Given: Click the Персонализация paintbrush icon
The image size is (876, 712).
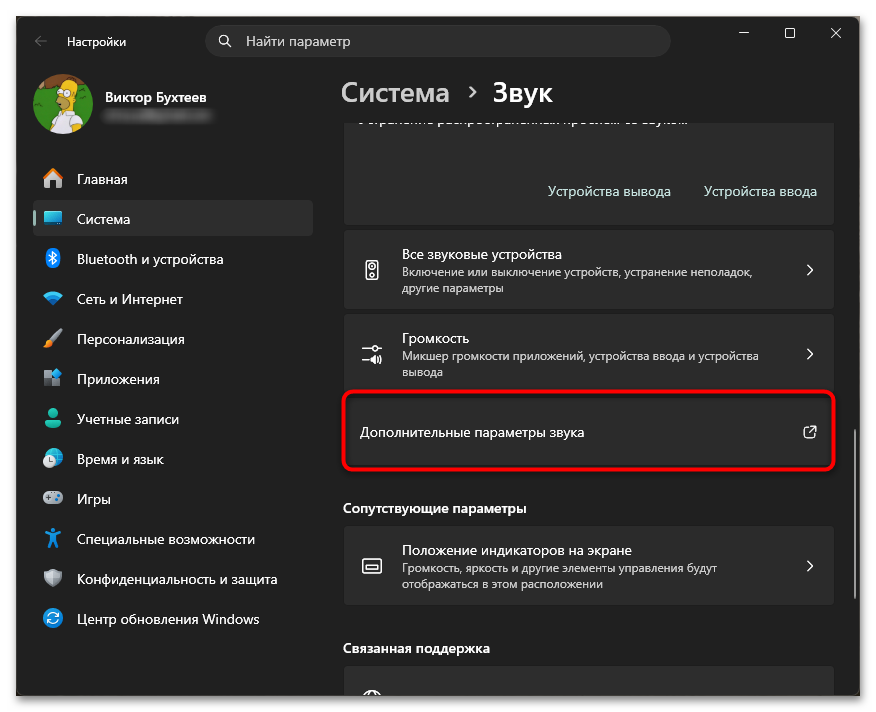Looking at the screenshot, I should click(x=53, y=339).
